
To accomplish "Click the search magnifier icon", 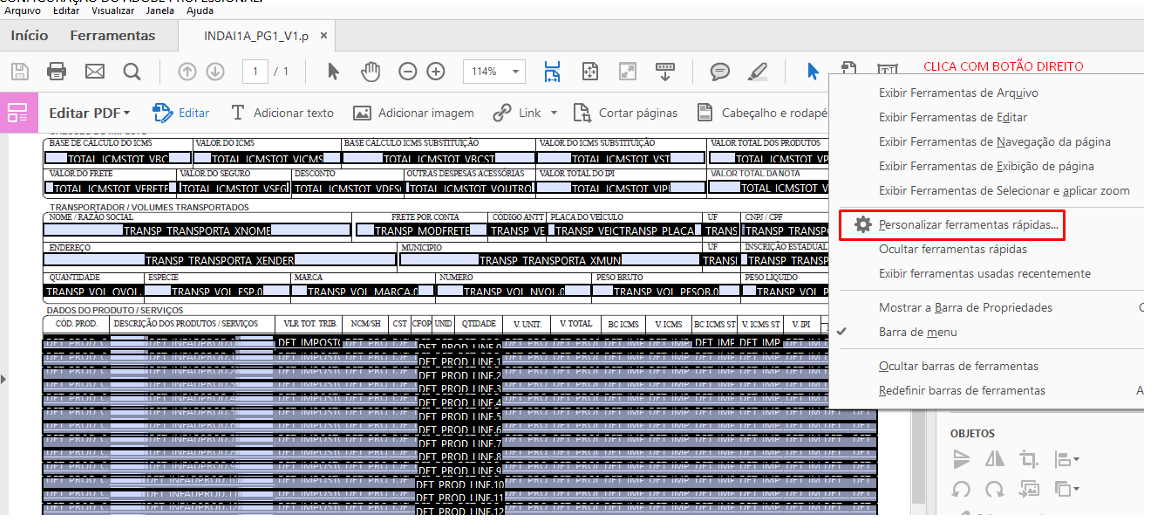I will click(x=132, y=71).
